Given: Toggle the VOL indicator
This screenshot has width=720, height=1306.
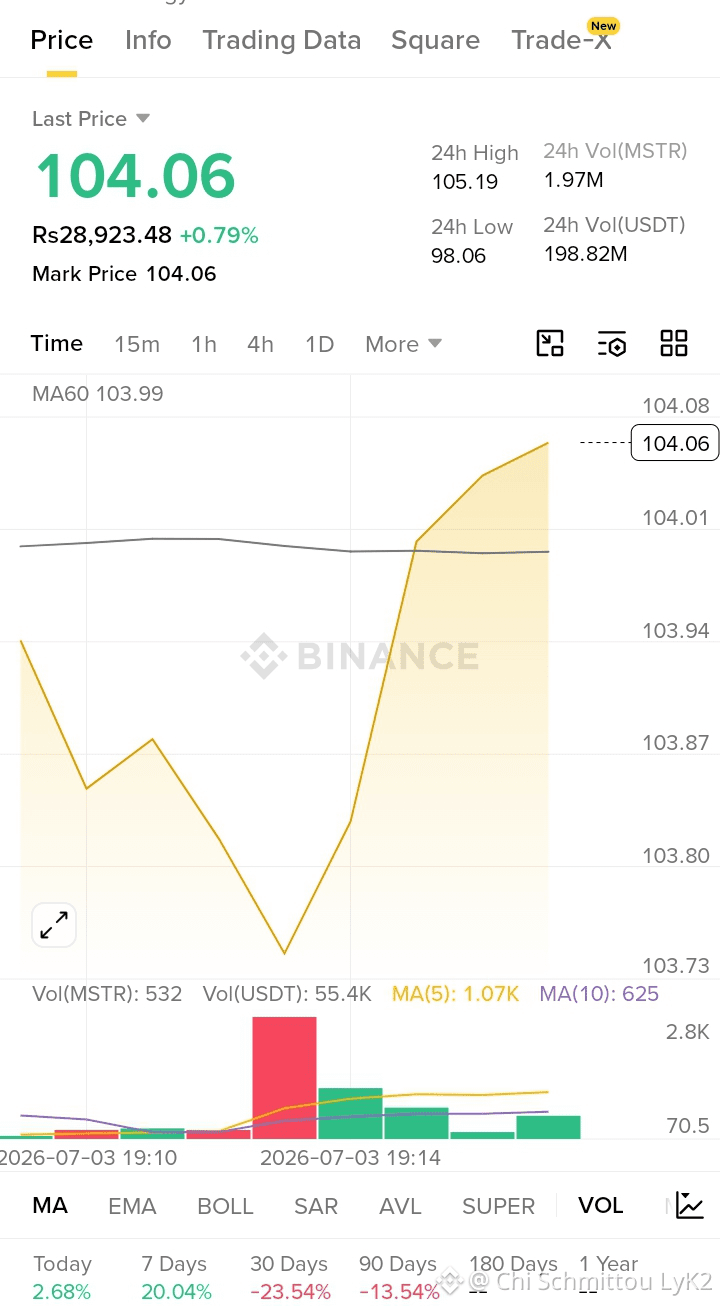Looking at the screenshot, I should [601, 1205].
